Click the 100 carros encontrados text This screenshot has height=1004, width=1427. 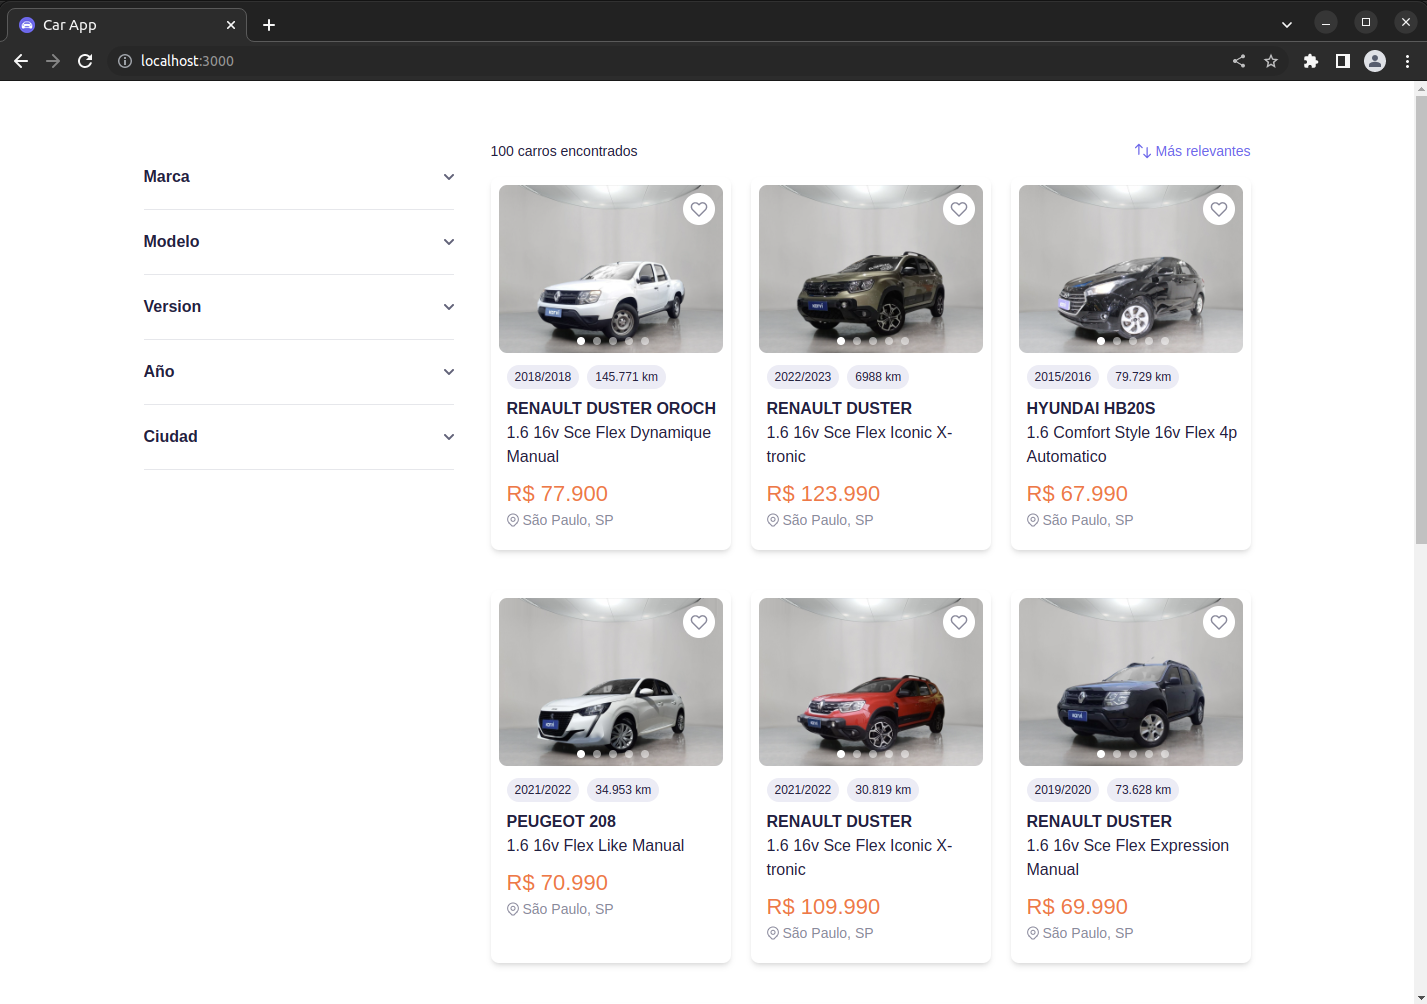click(x=564, y=151)
